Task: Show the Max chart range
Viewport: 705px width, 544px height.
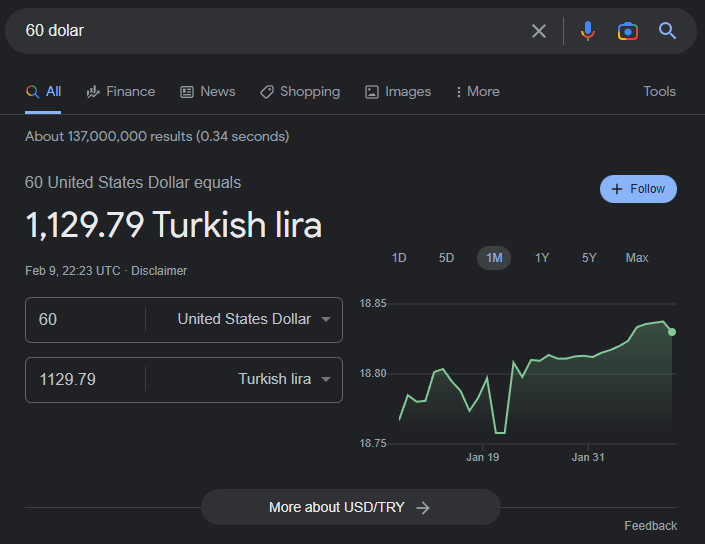Action: 637,258
